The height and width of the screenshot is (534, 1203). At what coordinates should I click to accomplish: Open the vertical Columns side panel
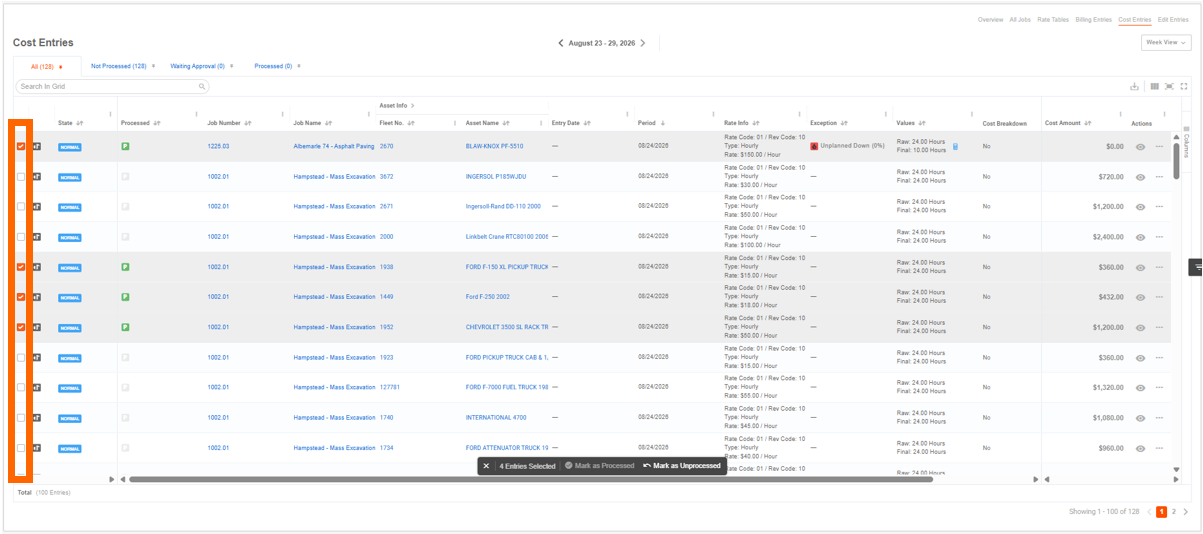1186,146
